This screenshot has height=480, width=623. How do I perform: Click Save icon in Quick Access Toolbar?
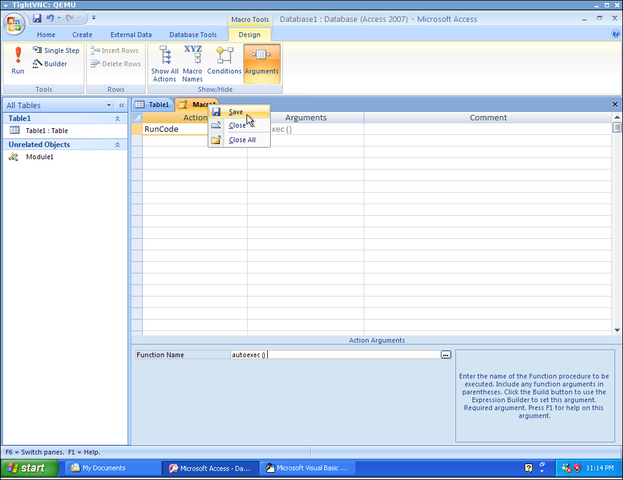pyautogui.click(x=37, y=18)
